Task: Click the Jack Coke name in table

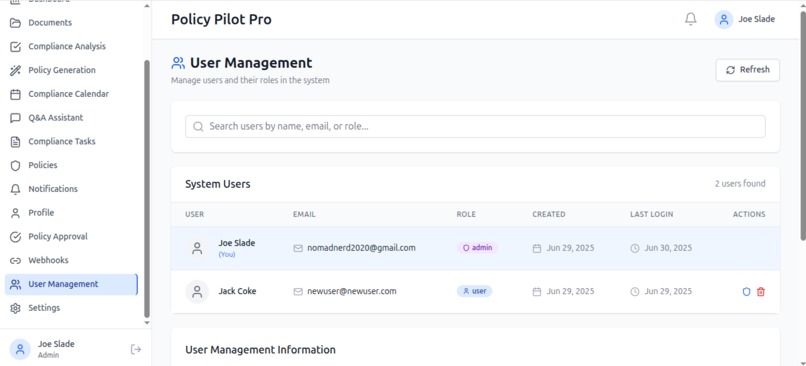Action: [237, 291]
